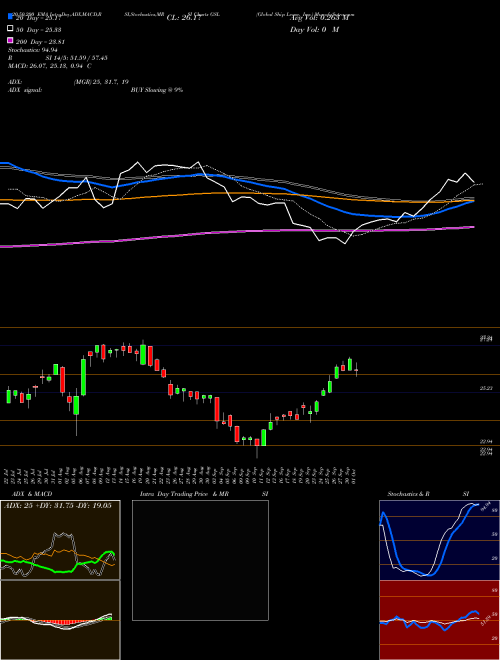Click the 'SI 14/5: 51.59 / 57.43' RSI values
Image resolution: width=500 pixels, height=660 pixels.
pos(76,58)
